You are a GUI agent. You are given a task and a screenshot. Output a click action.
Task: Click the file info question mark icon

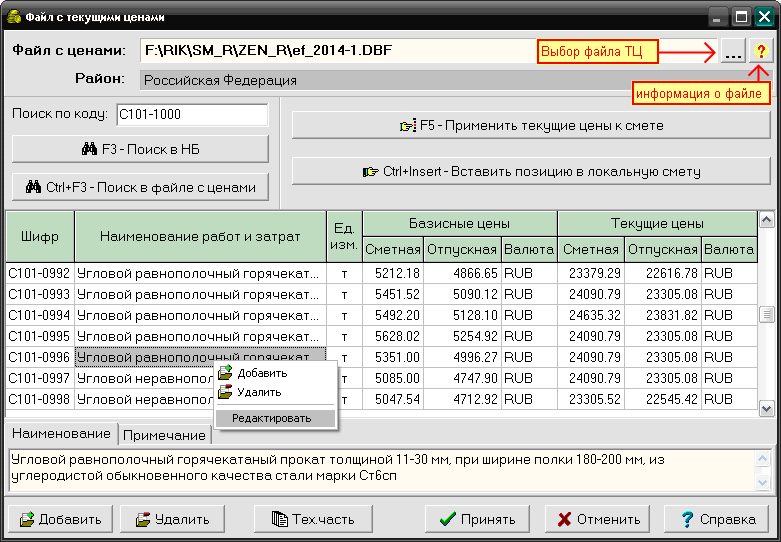point(760,51)
